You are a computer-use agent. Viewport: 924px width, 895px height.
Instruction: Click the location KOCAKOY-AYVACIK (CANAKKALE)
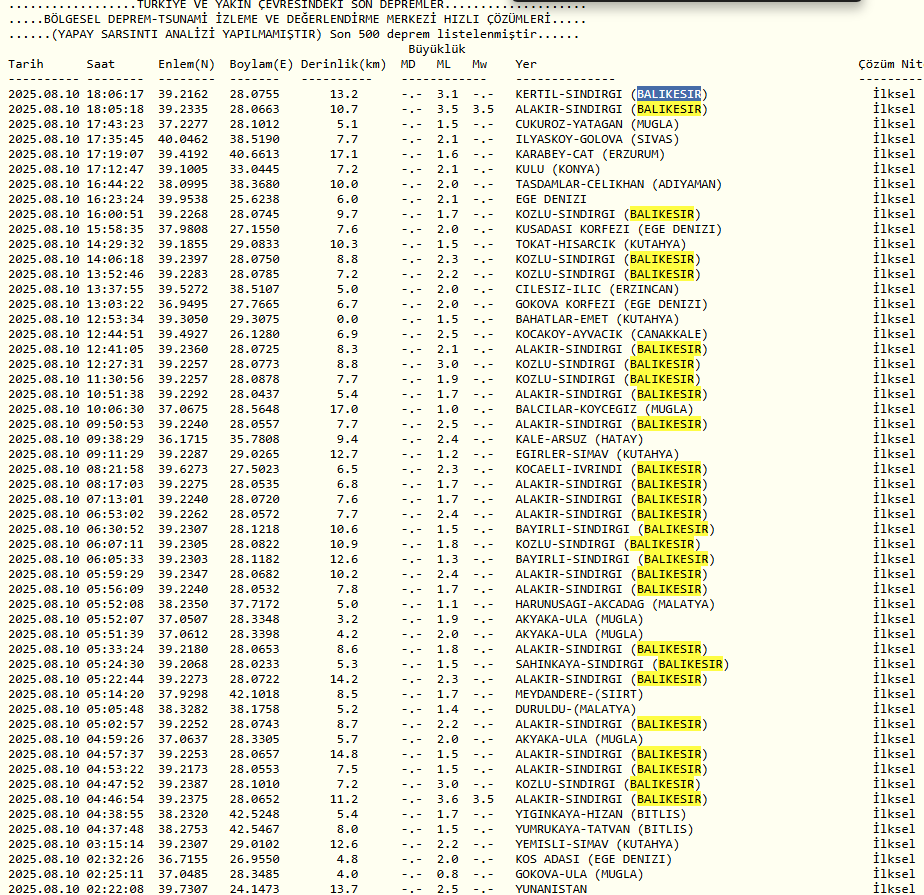pos(611,334)
